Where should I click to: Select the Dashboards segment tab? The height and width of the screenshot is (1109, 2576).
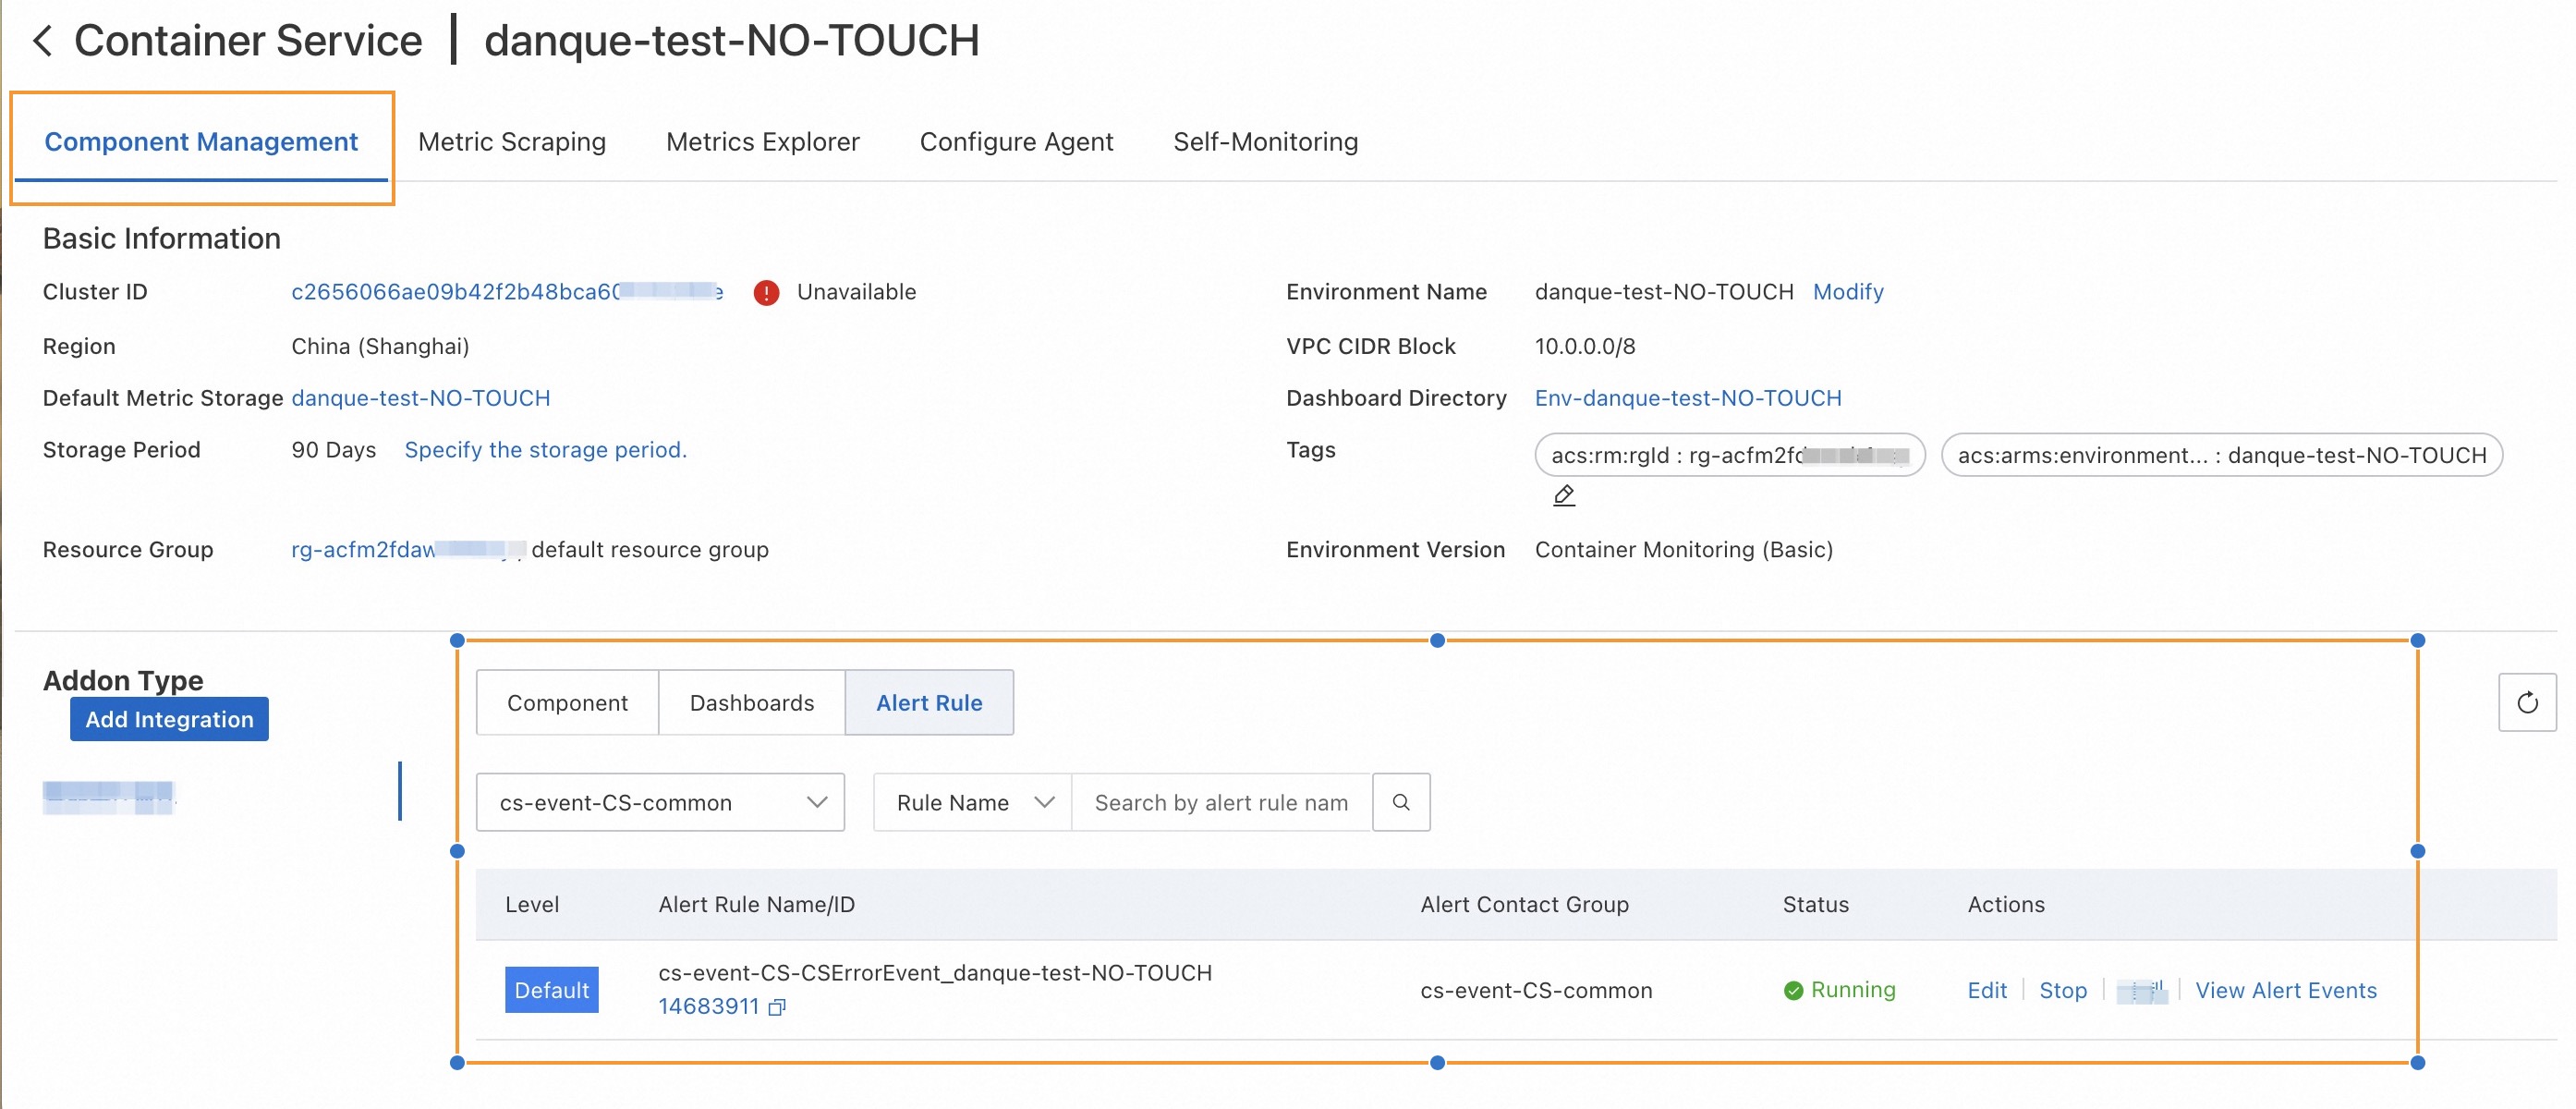(x=751, y=703)
